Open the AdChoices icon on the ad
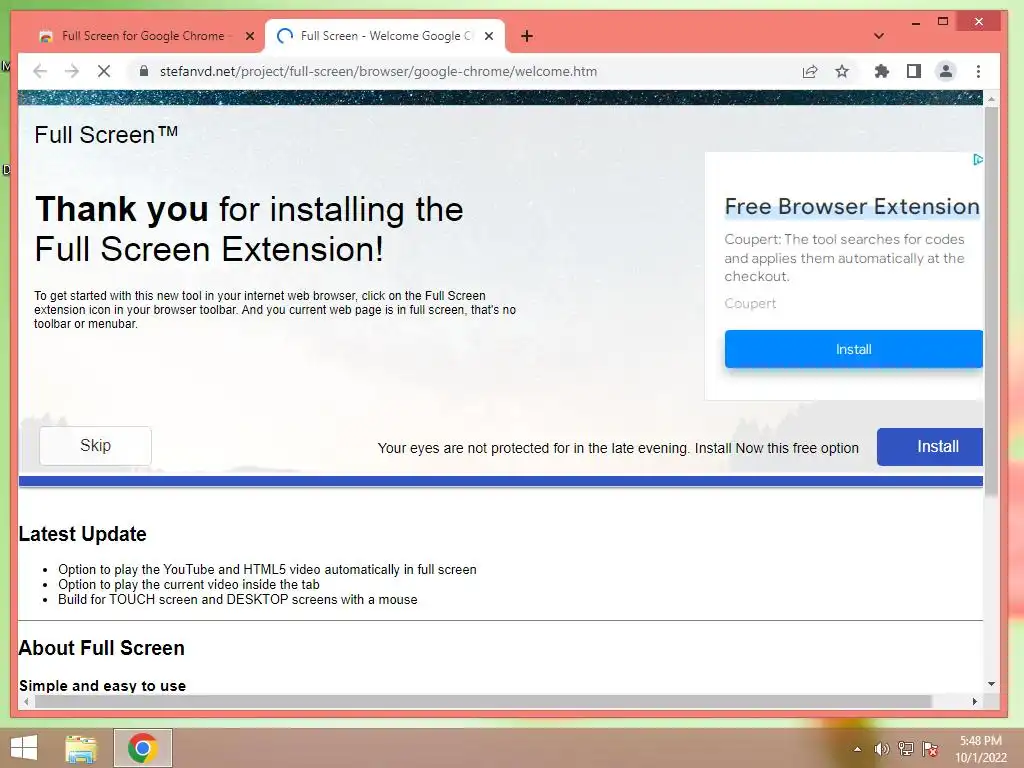 pos(978,159)
